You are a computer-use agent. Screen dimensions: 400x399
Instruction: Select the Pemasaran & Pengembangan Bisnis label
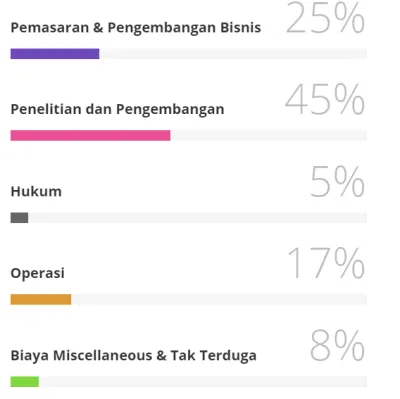pyautogui.click(x=136, y=28)
